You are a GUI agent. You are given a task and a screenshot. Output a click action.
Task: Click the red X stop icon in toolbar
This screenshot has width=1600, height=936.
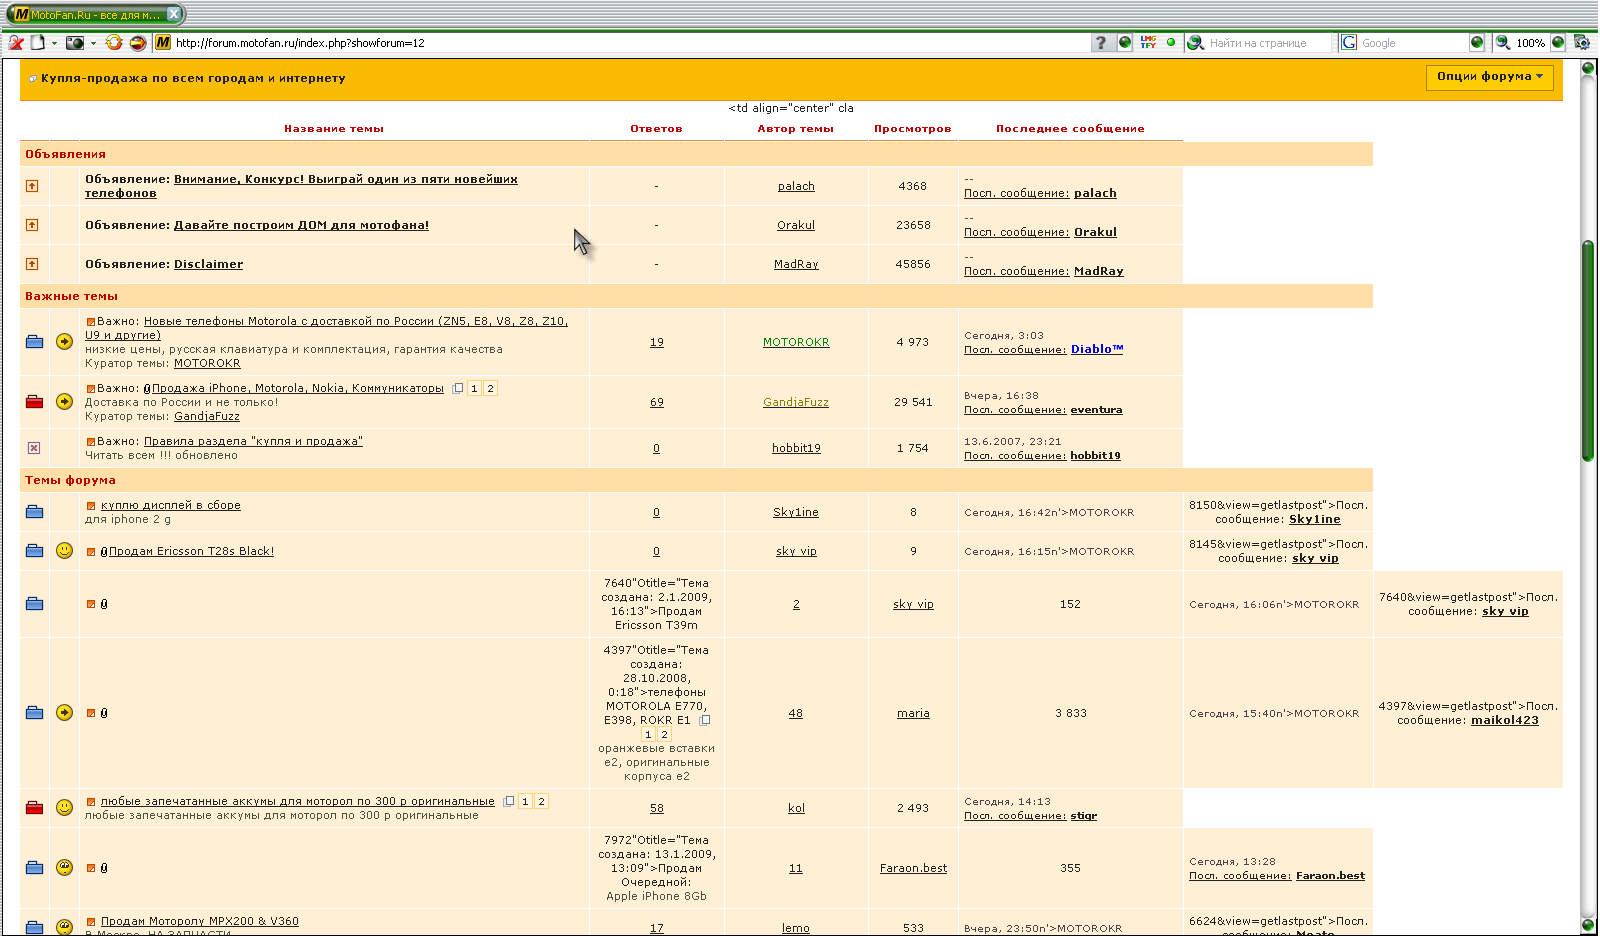pyautogui.click(x=16, y=43)
